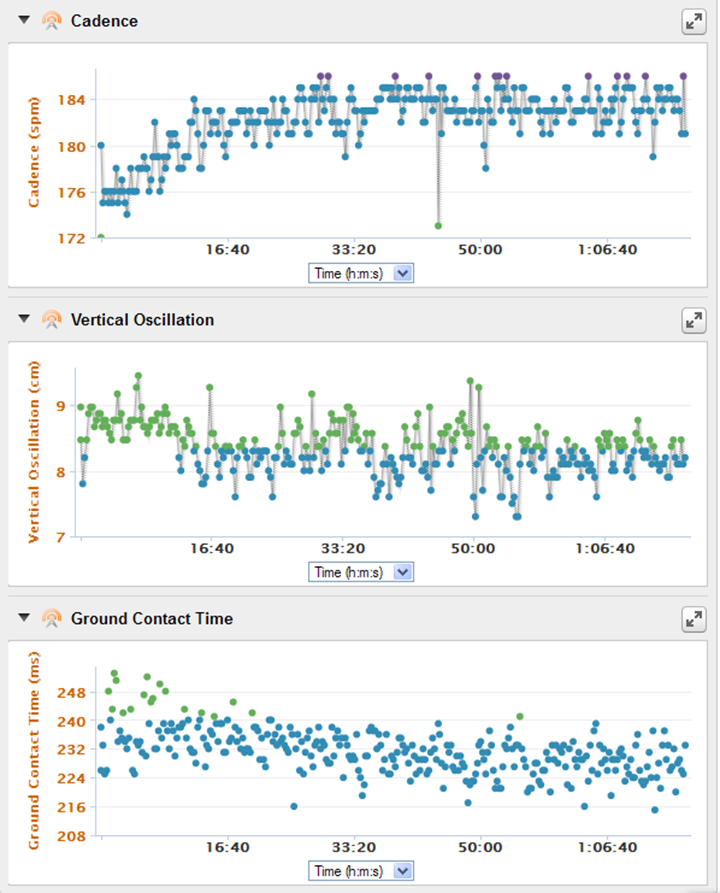Click the Cadence section title
720x893 pixels.
[x=104, y=21]
